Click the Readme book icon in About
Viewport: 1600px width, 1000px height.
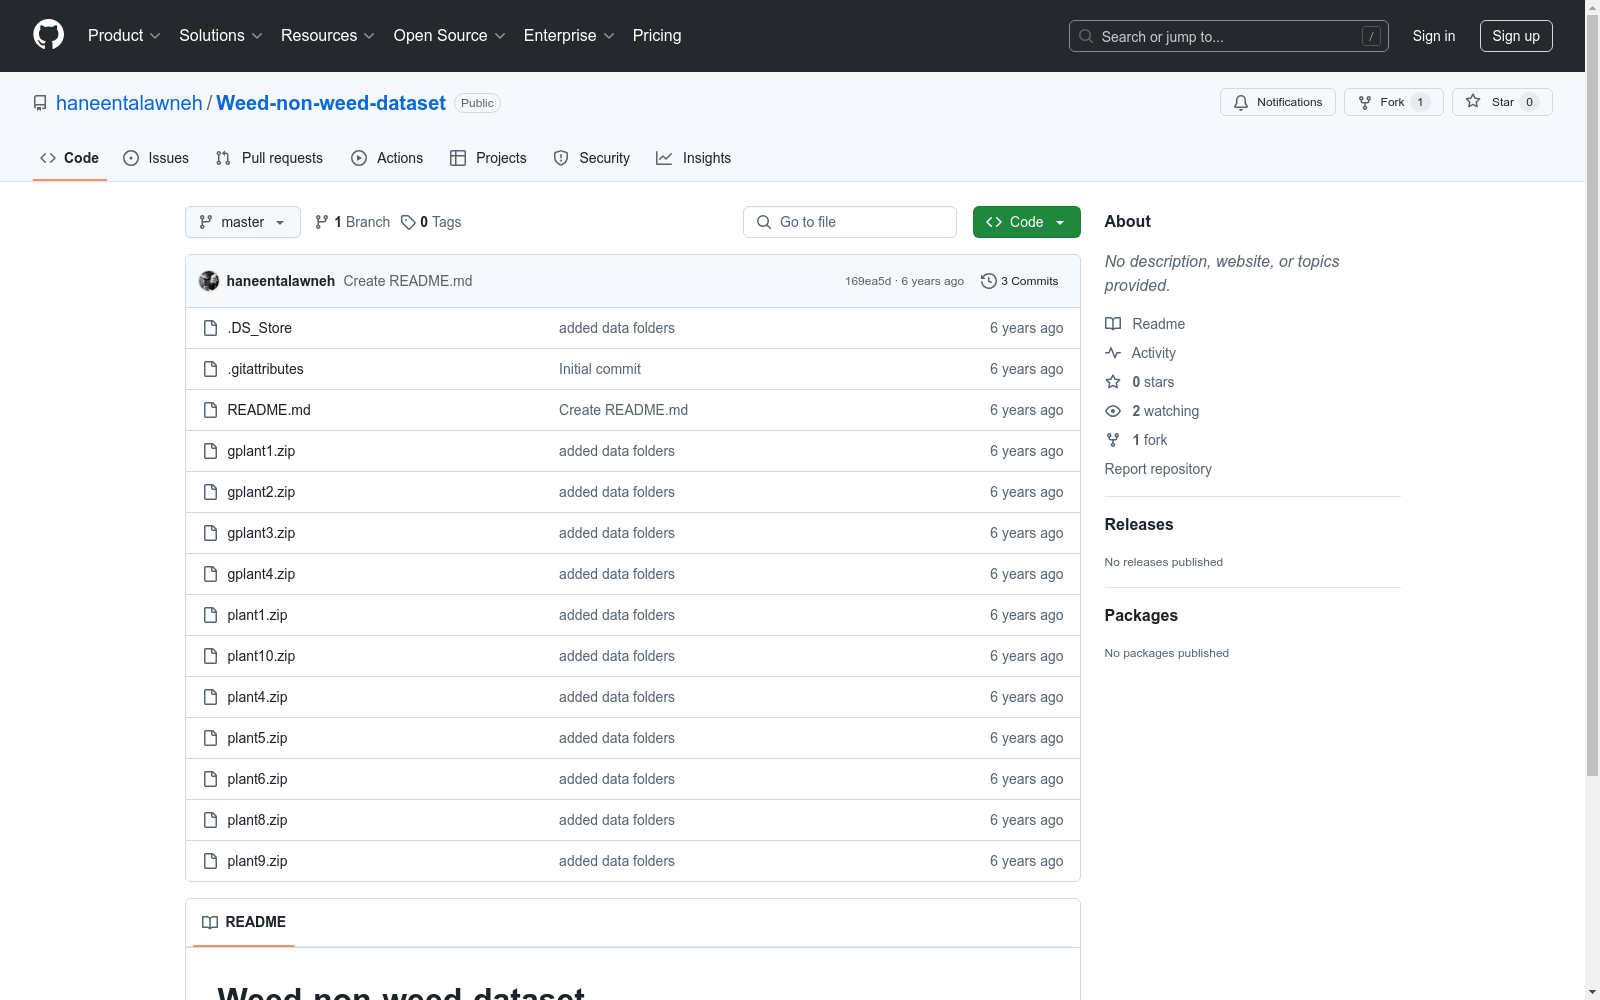[x=1113, y=324]
